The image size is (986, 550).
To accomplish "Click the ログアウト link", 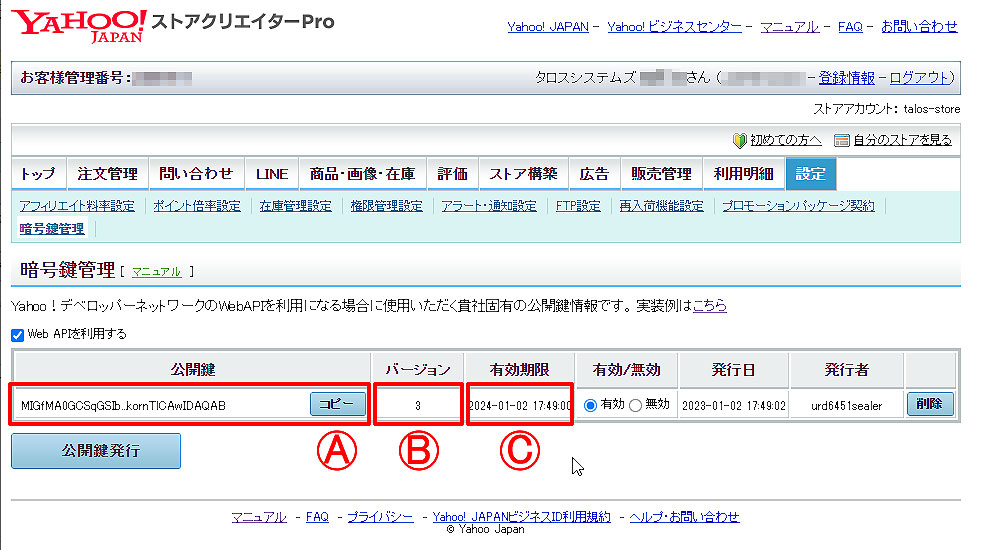I will pyautogui.click(x=919, y=78).
